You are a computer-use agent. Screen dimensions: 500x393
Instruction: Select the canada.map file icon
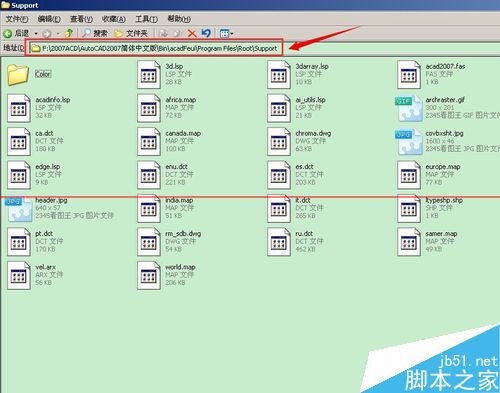coord(149,141)
